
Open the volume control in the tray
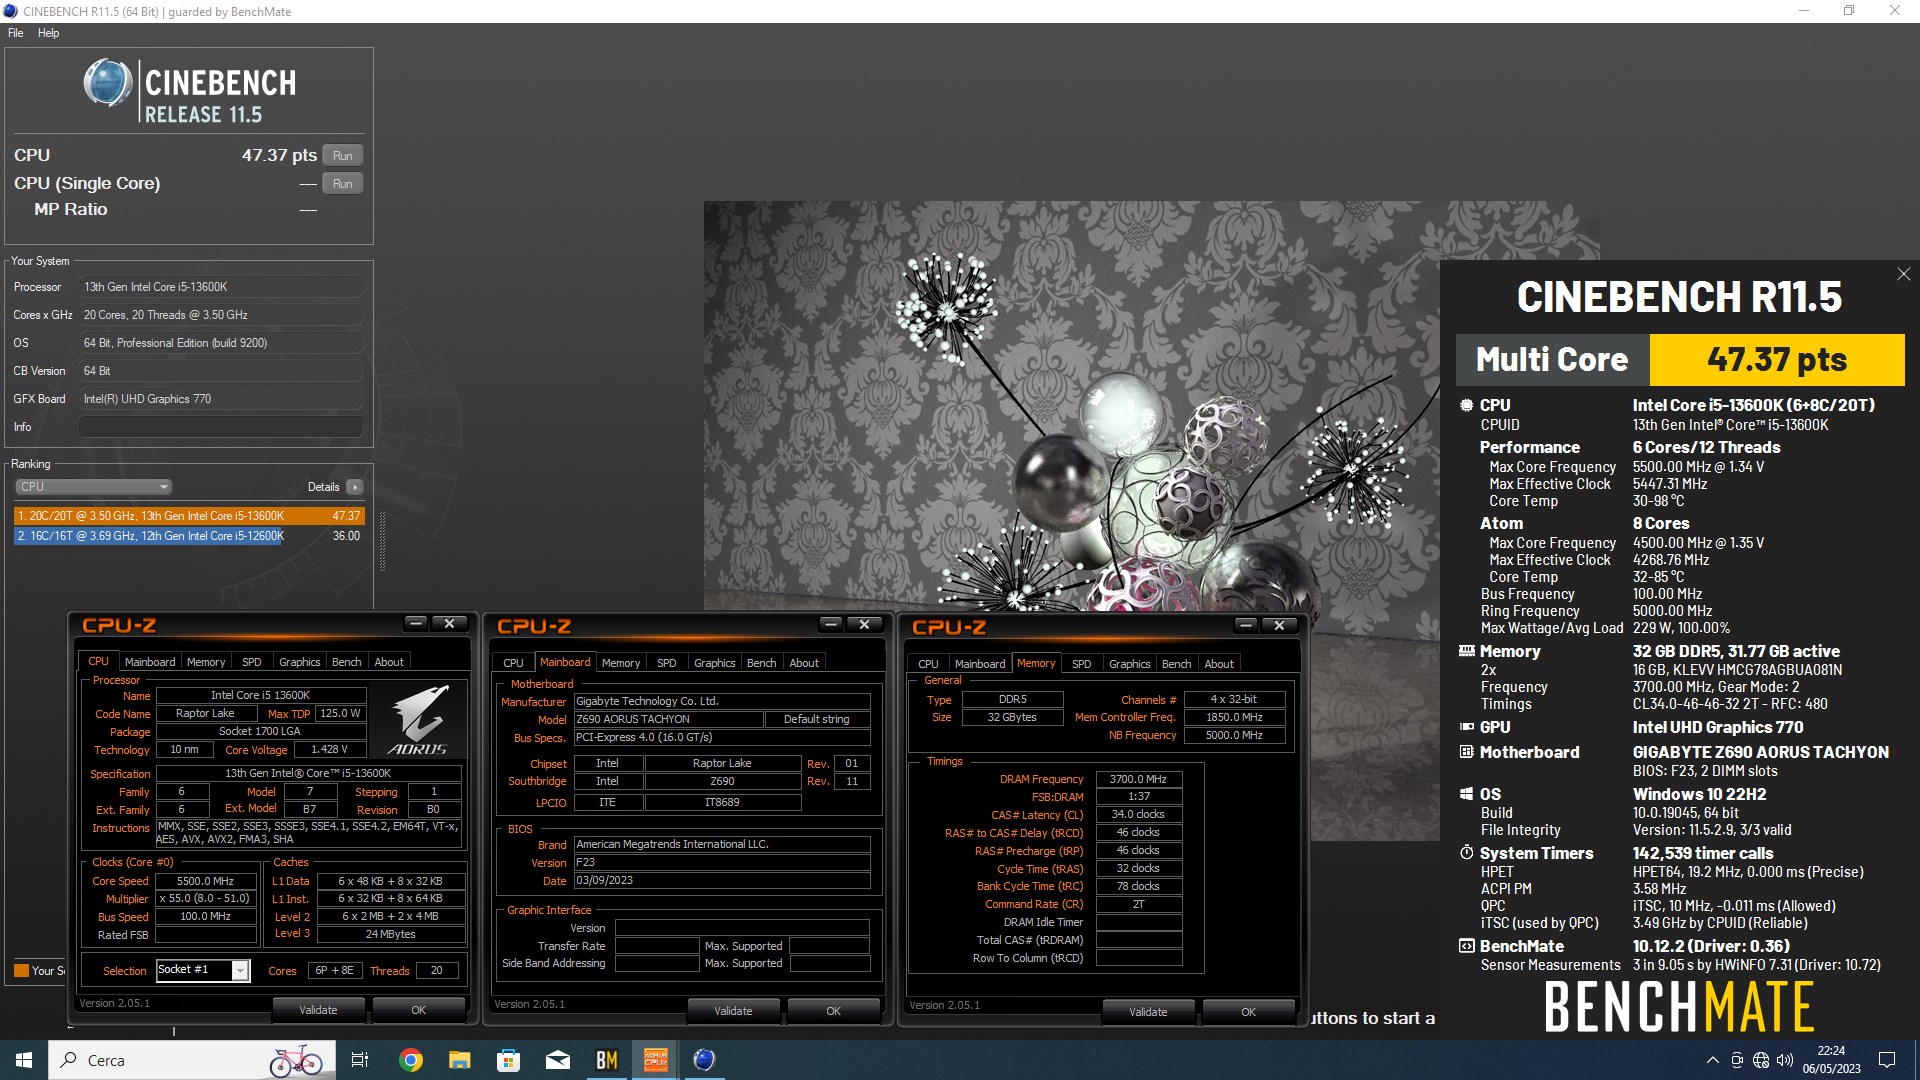[x=1785, y=1060]
